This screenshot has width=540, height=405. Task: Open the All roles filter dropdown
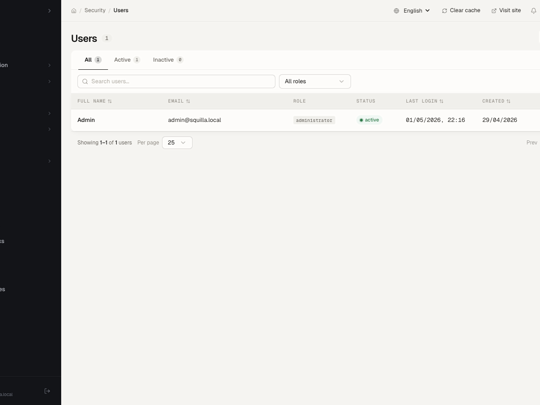click(x=315, y=82)
